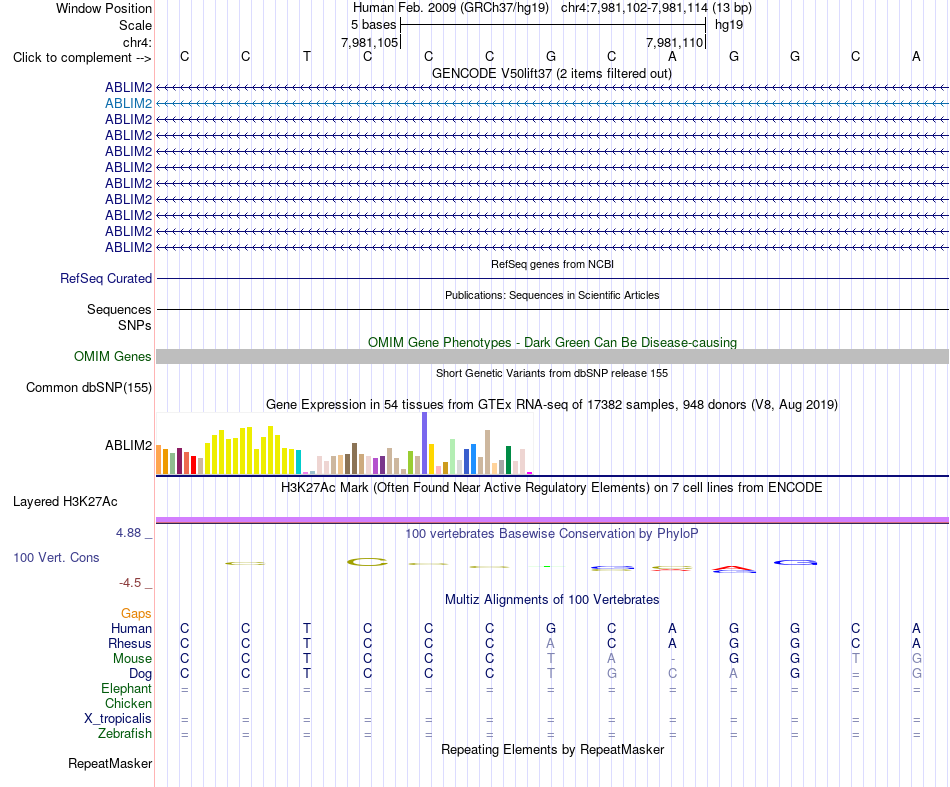The height and width of the screenshot is (787, 950).
Task: Open the RefSeq Curated track label
Action: 105,279
